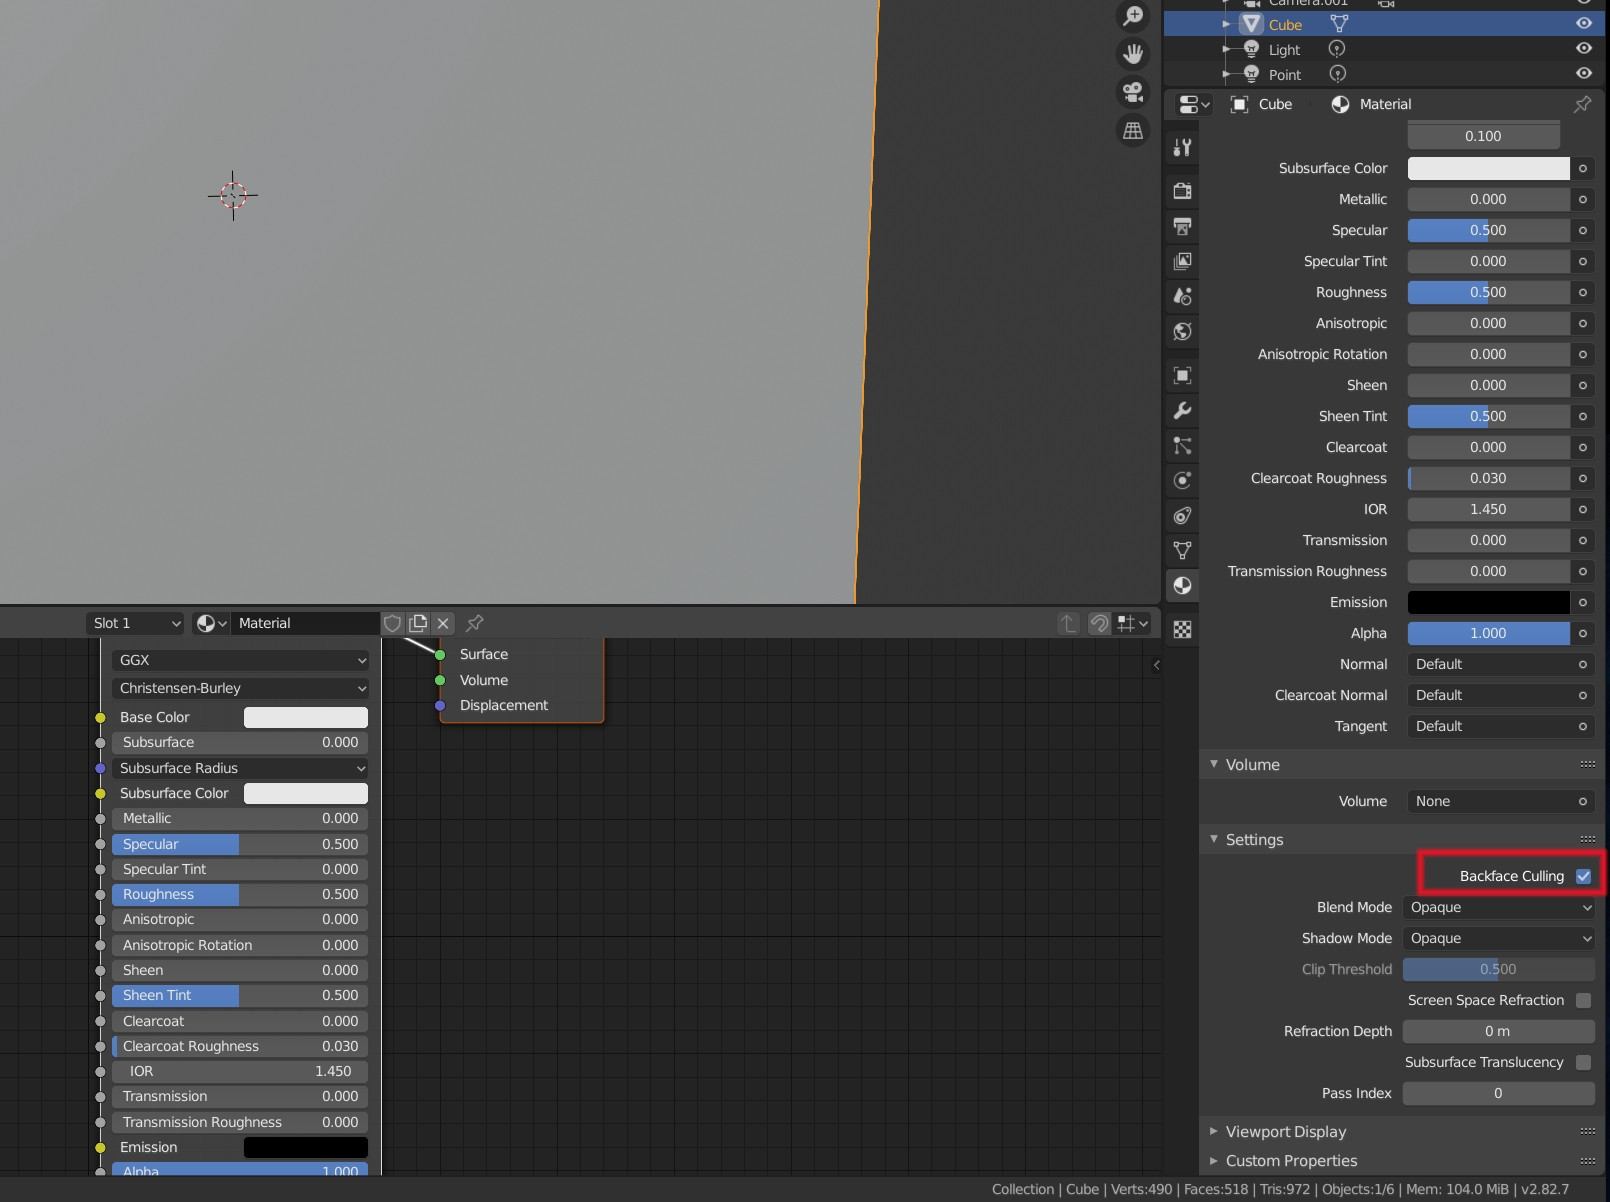Open the Render properties tab

click(1182, 191)
